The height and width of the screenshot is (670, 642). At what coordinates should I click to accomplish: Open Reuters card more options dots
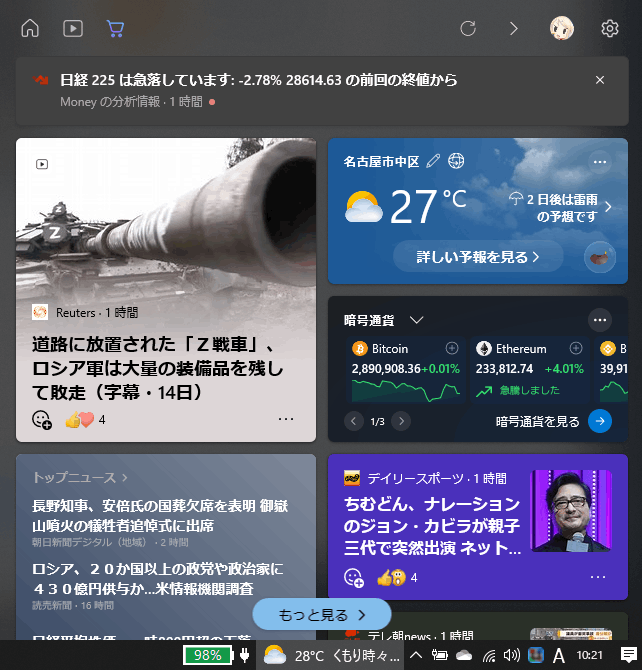tap(286, 419)
